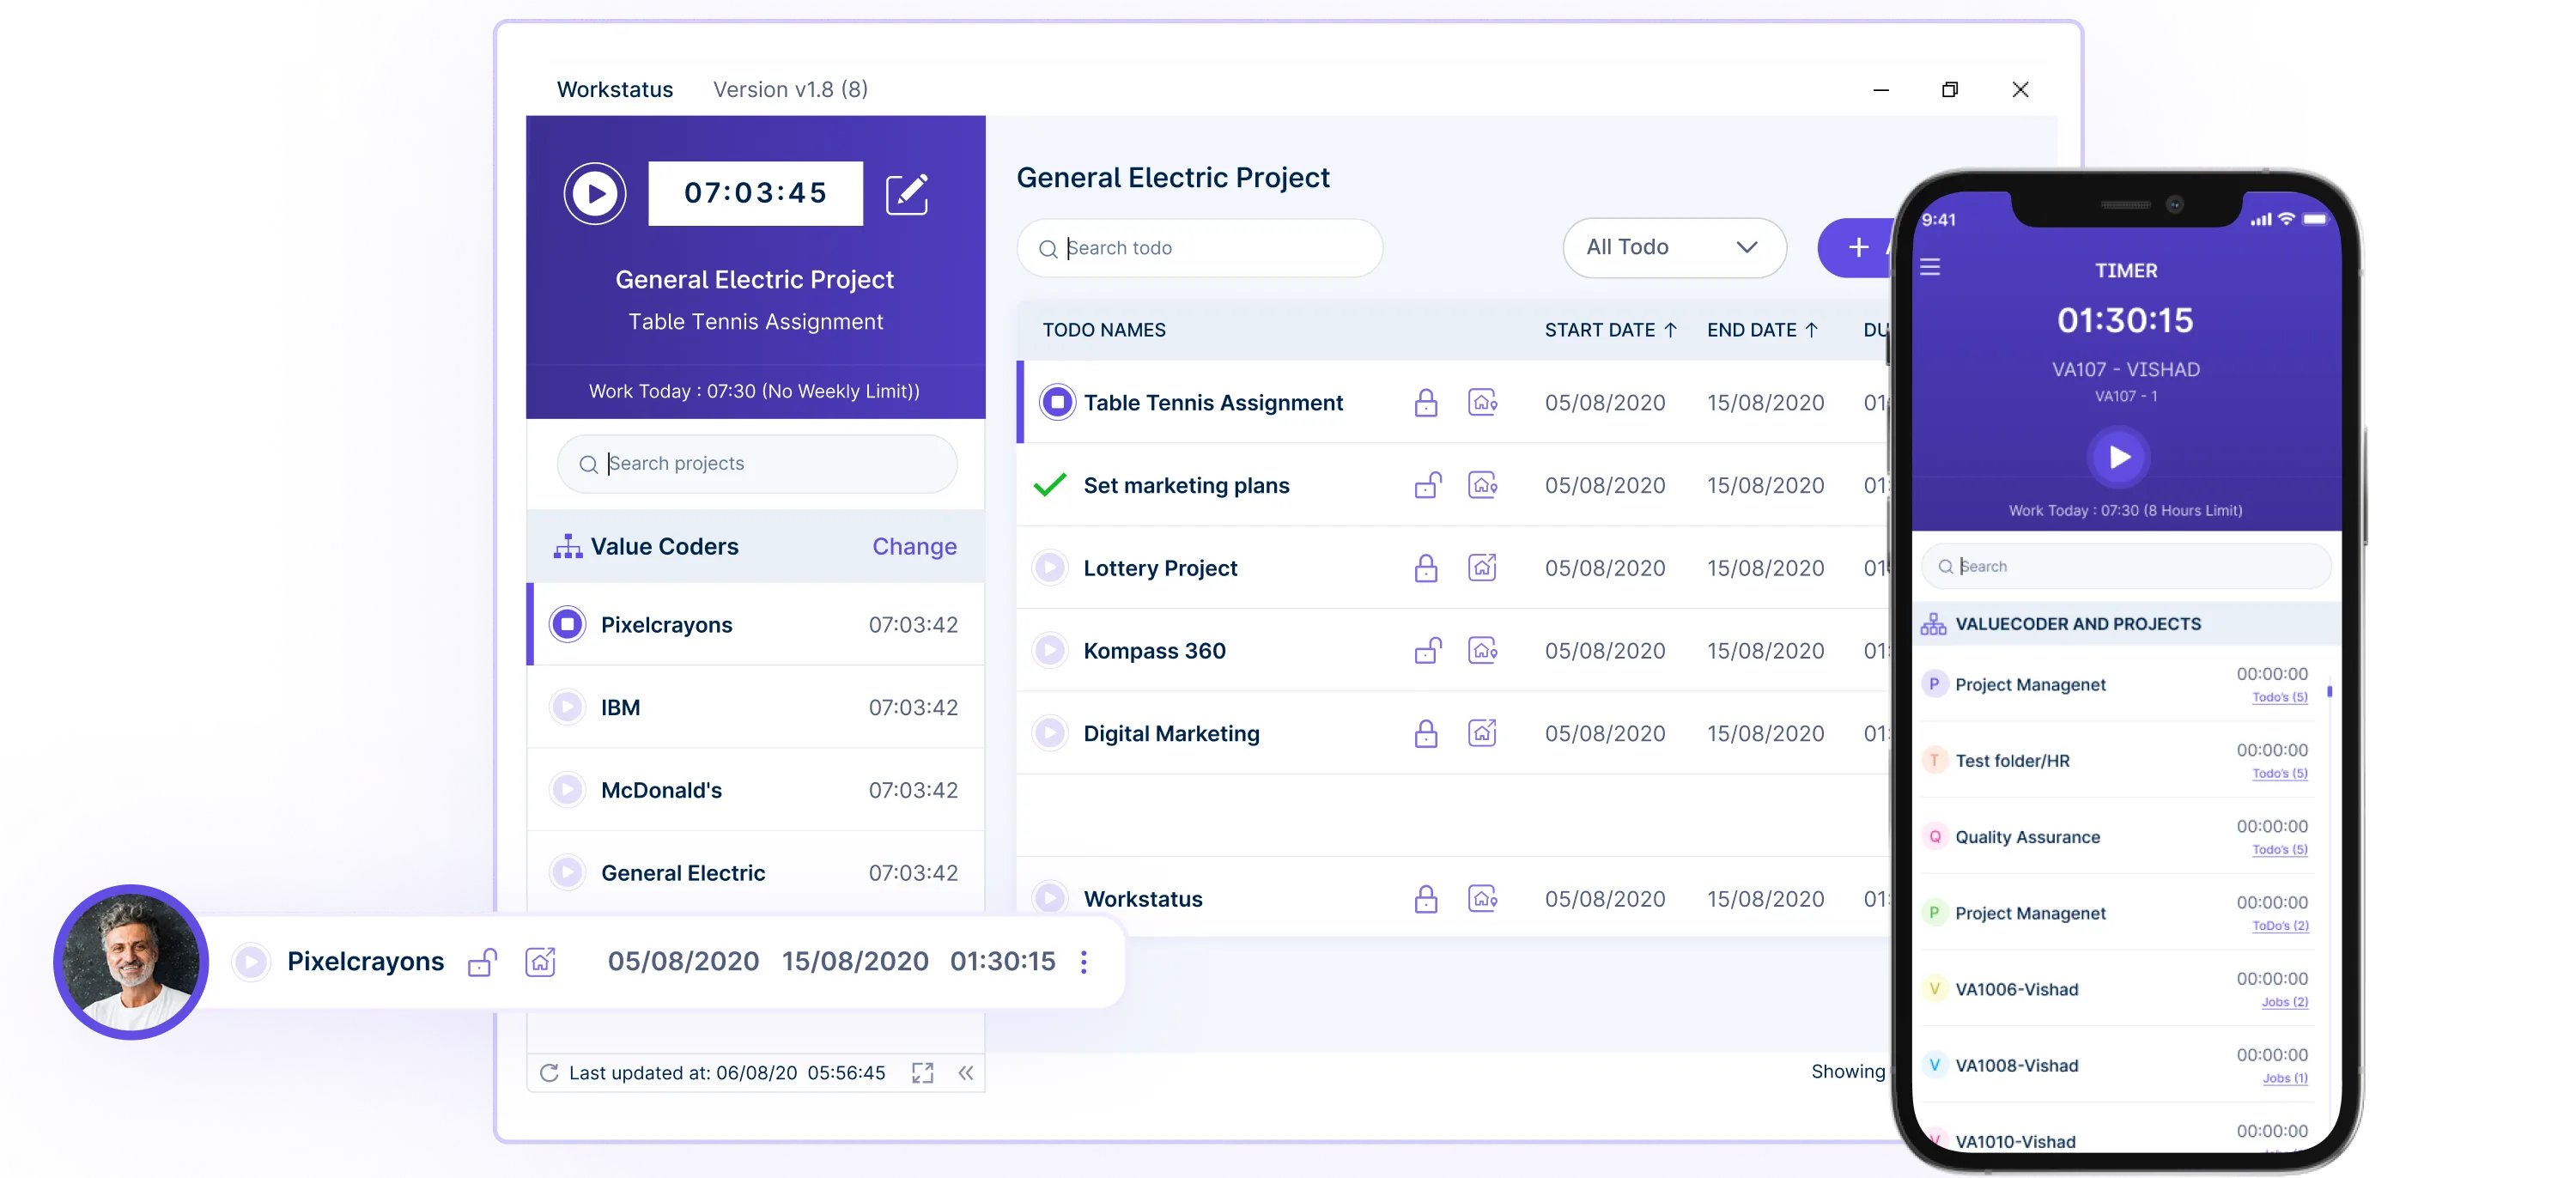The image size is (2576, 1178).
Task: Click the edit/pencil icon on timer
Action: point(908,192)
